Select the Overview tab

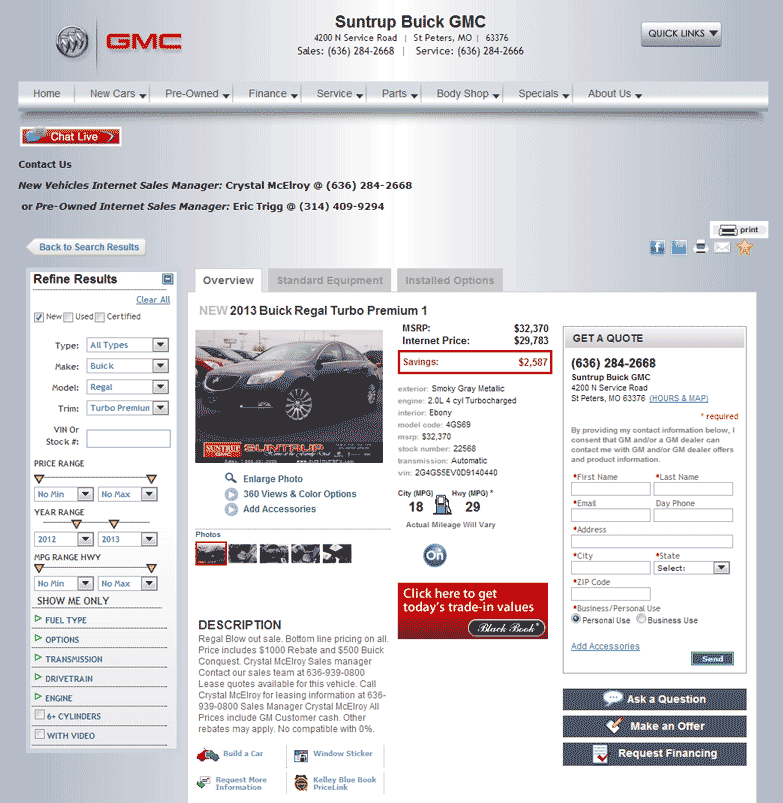tap(228, 280)
